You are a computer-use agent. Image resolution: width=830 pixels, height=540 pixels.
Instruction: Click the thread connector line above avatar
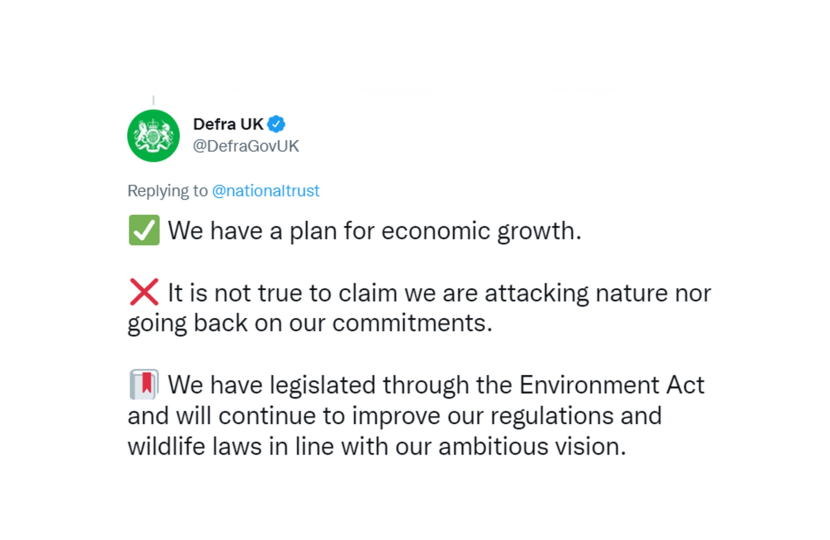(x=153, y=100)
